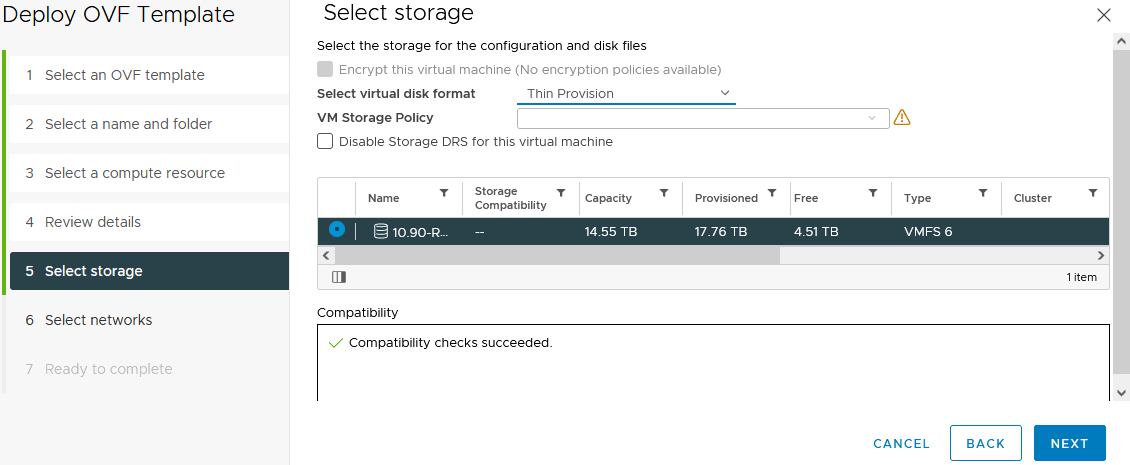Go to step 4 Review details
This screenshot has height=465, width=1130.
pos(93,222)
